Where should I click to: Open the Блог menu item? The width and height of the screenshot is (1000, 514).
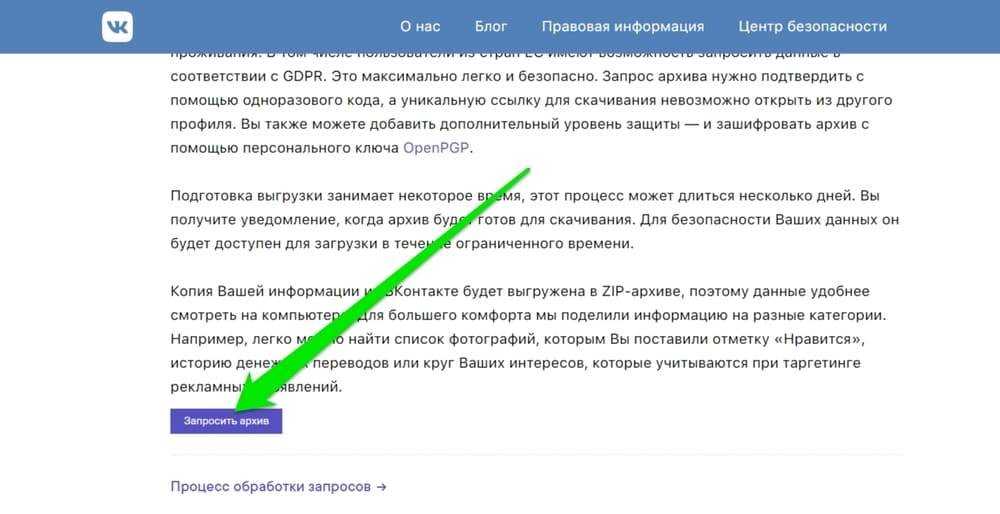(491, 27)
